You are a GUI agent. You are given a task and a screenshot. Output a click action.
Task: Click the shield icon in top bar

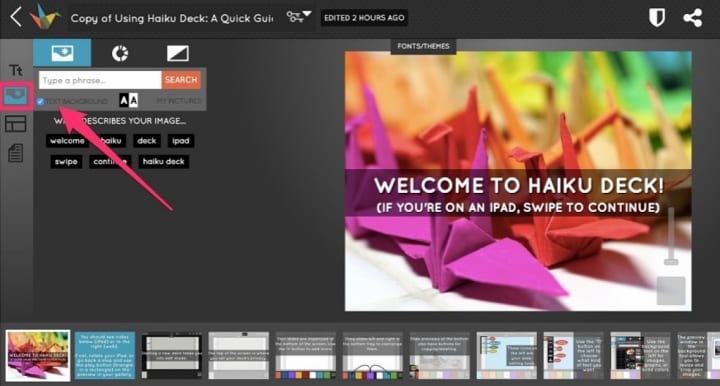point(657,18)
